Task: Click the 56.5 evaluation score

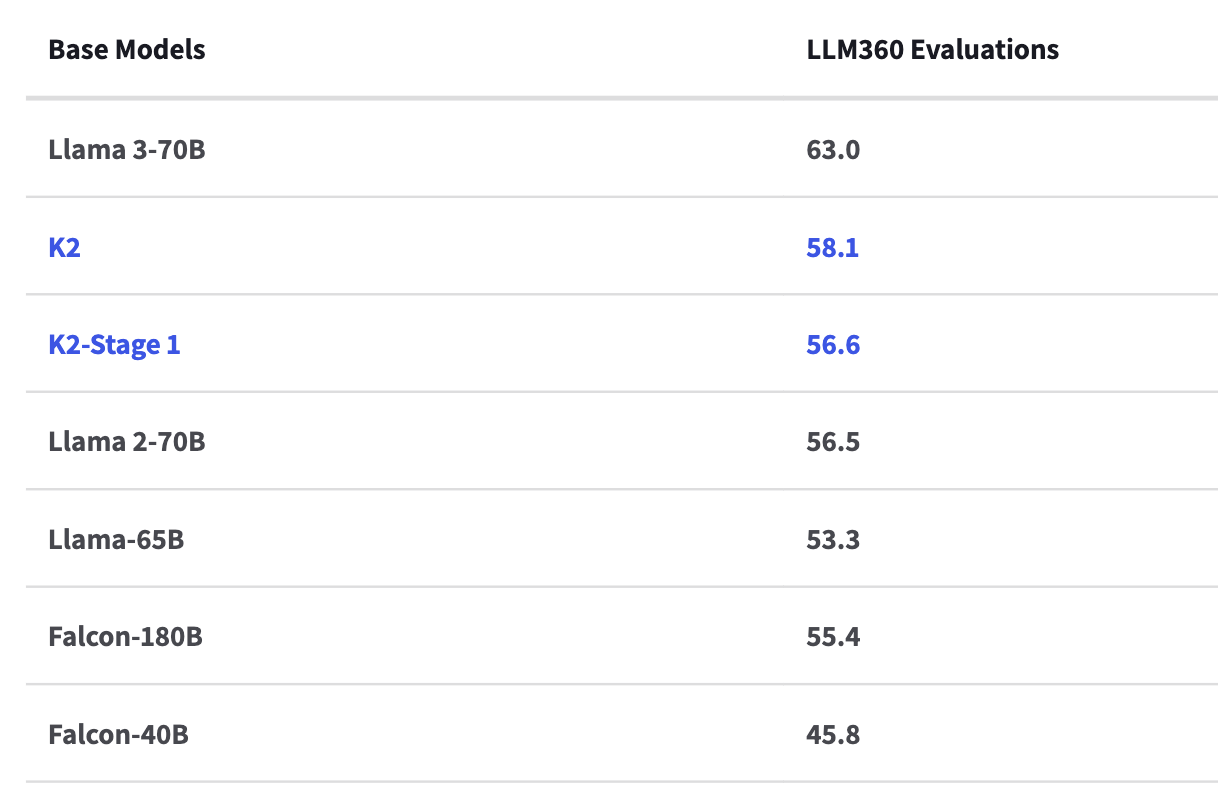Action: pos(833,442)
